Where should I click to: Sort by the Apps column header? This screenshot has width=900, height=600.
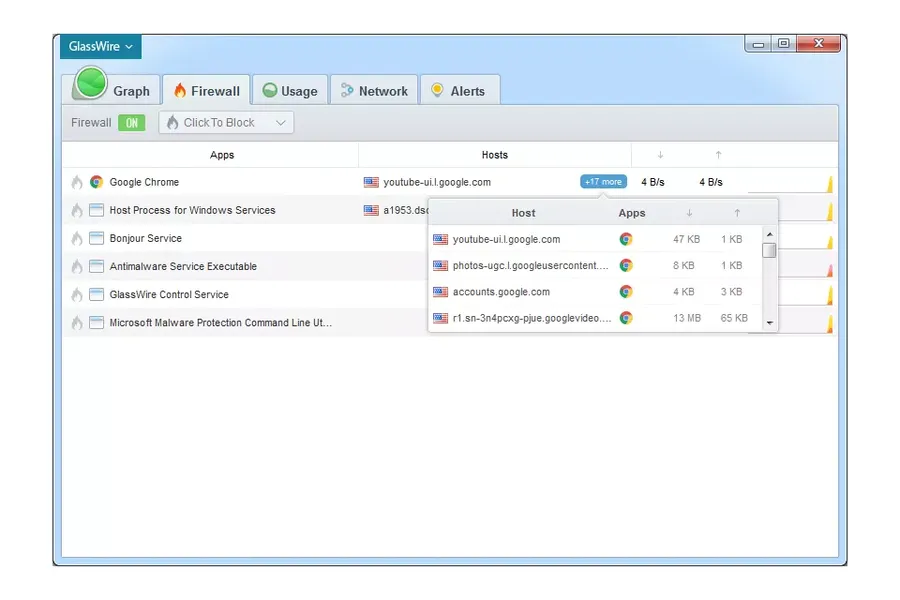tap(222, 155)
